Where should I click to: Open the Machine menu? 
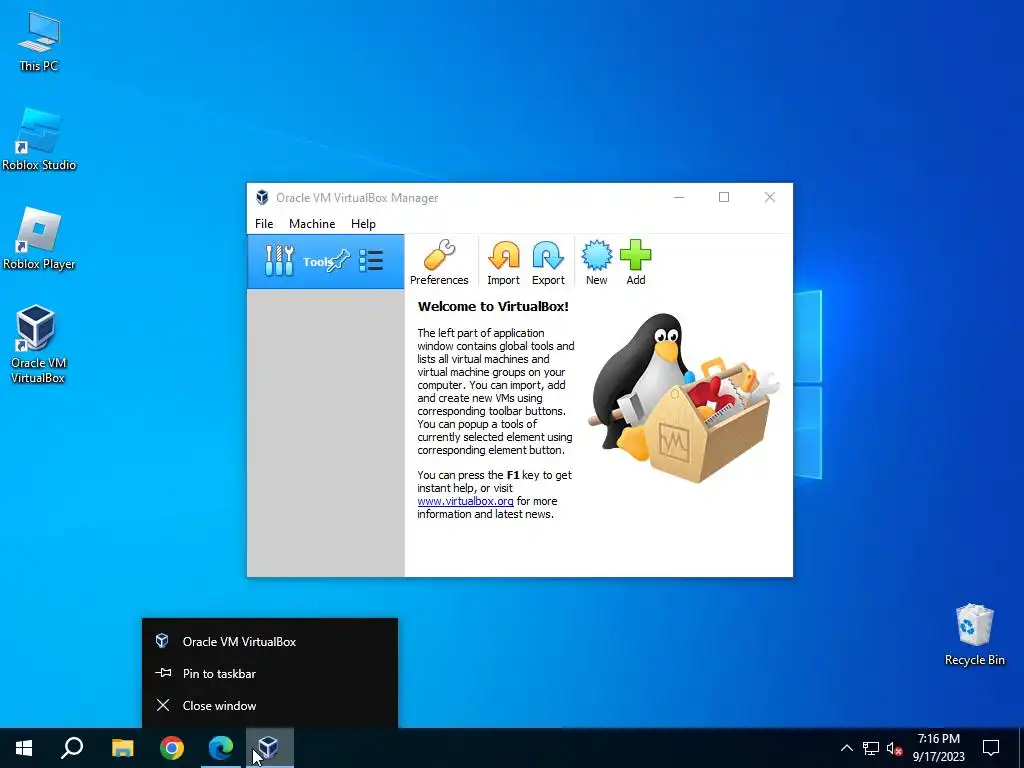point(312,223)
